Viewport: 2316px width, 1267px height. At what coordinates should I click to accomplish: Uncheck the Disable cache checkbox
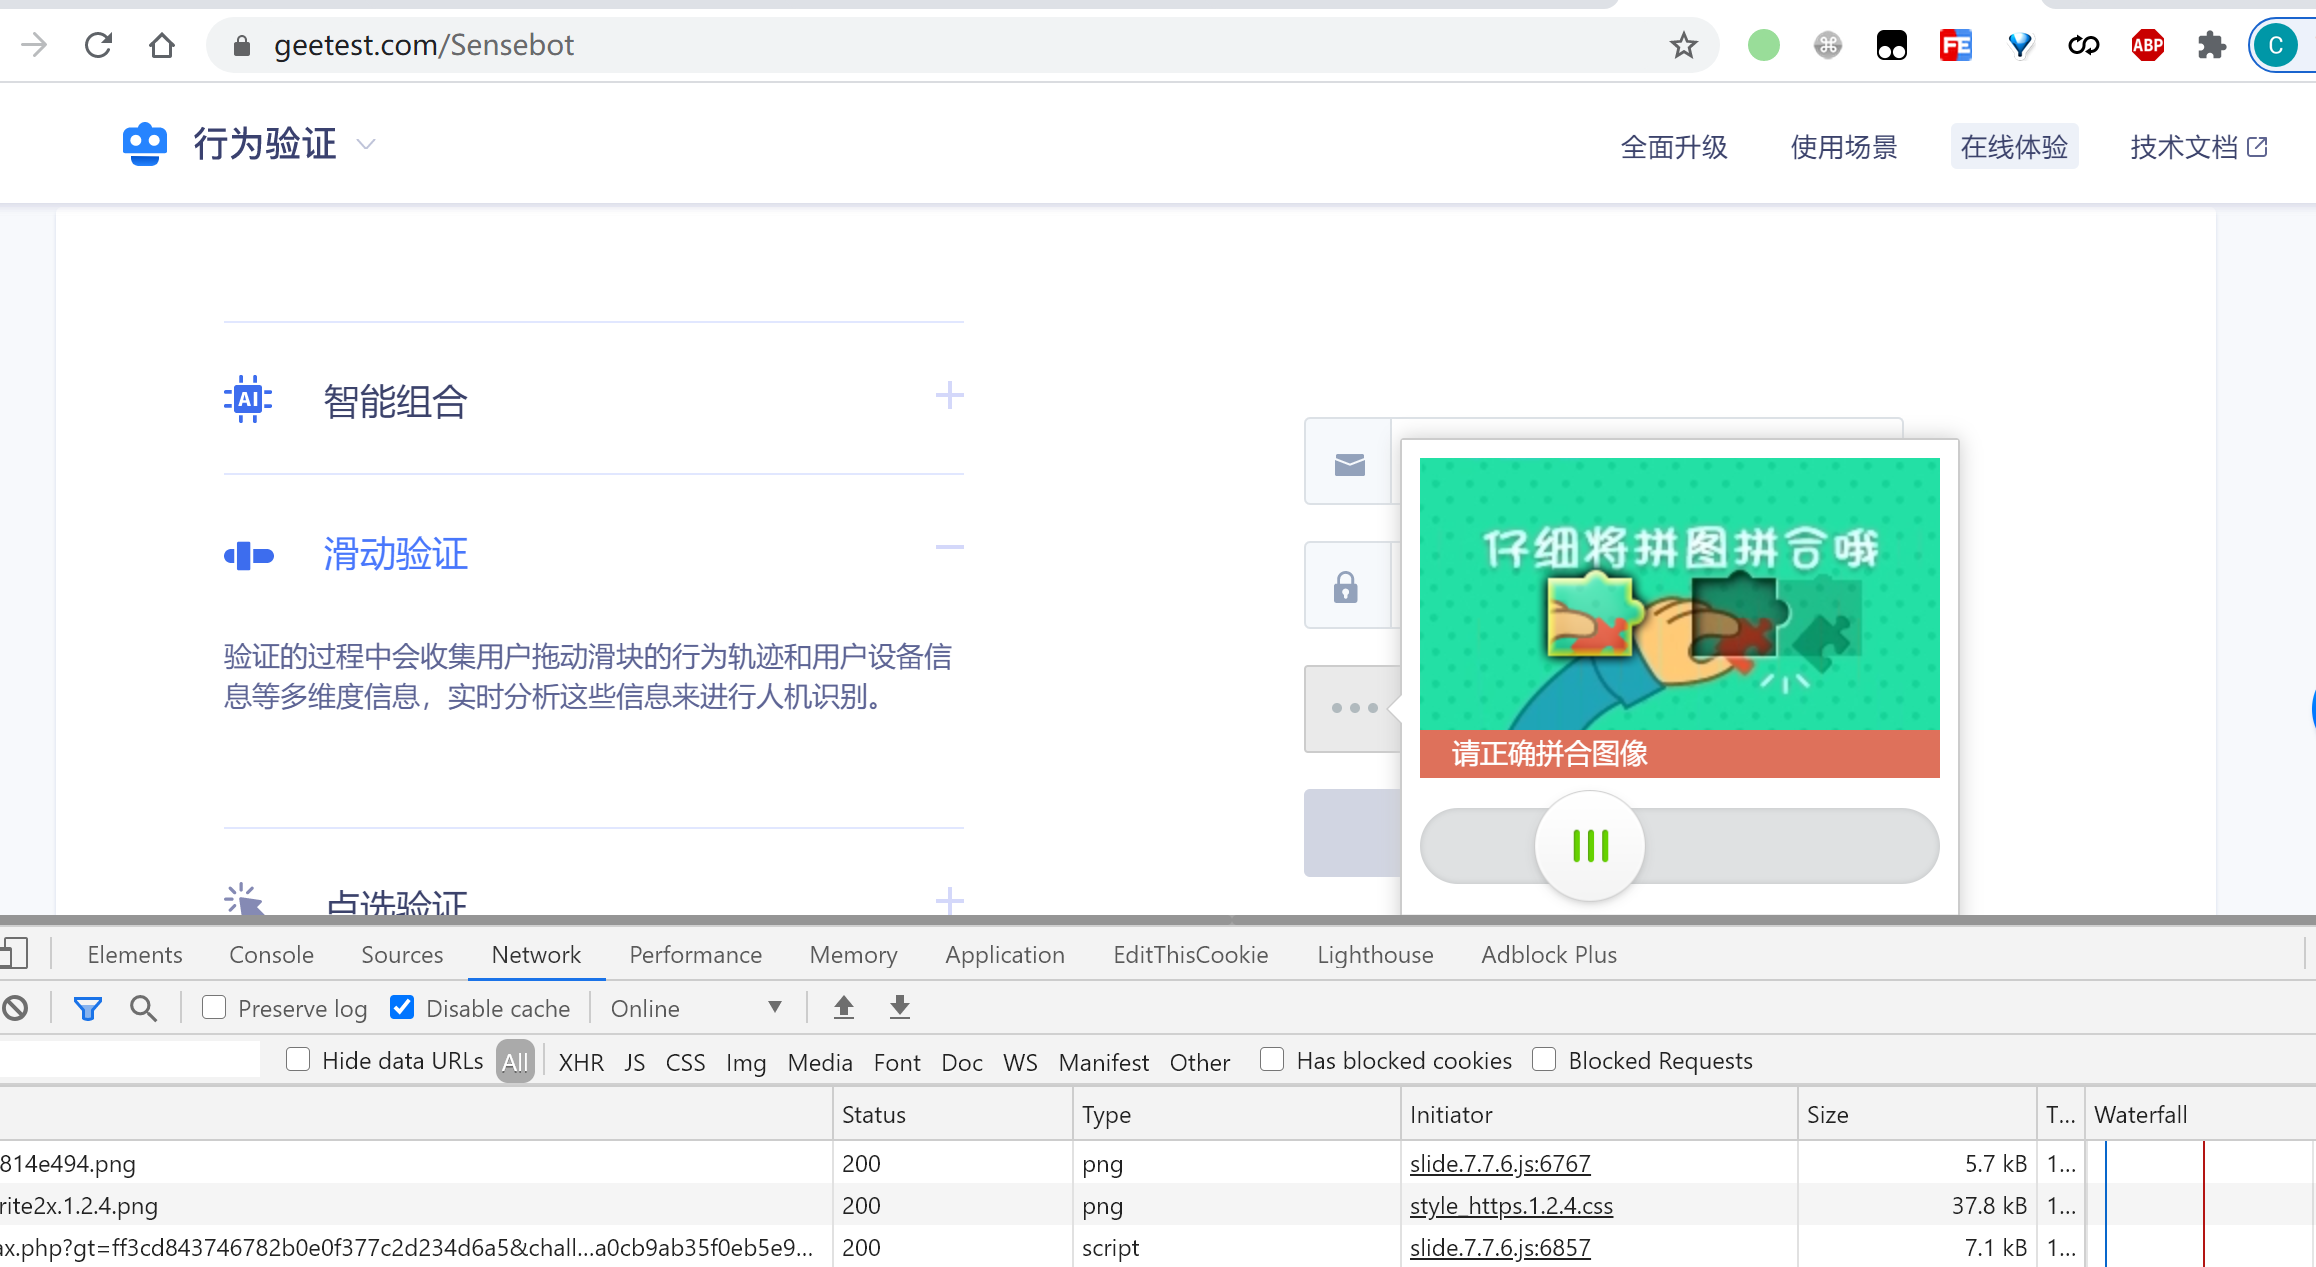[402, 1007]
